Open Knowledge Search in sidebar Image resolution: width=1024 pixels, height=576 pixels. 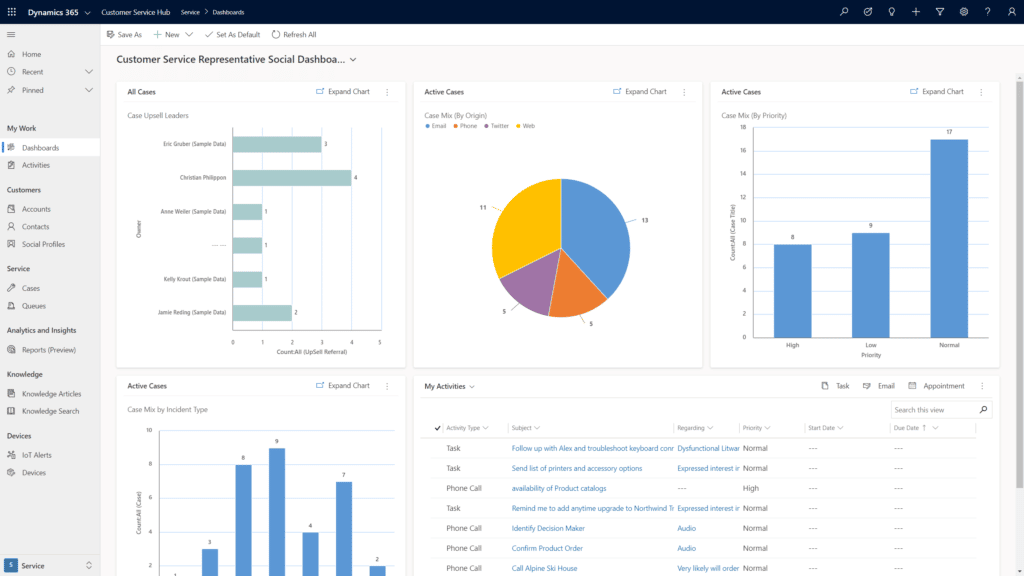[x=50, y=411]
